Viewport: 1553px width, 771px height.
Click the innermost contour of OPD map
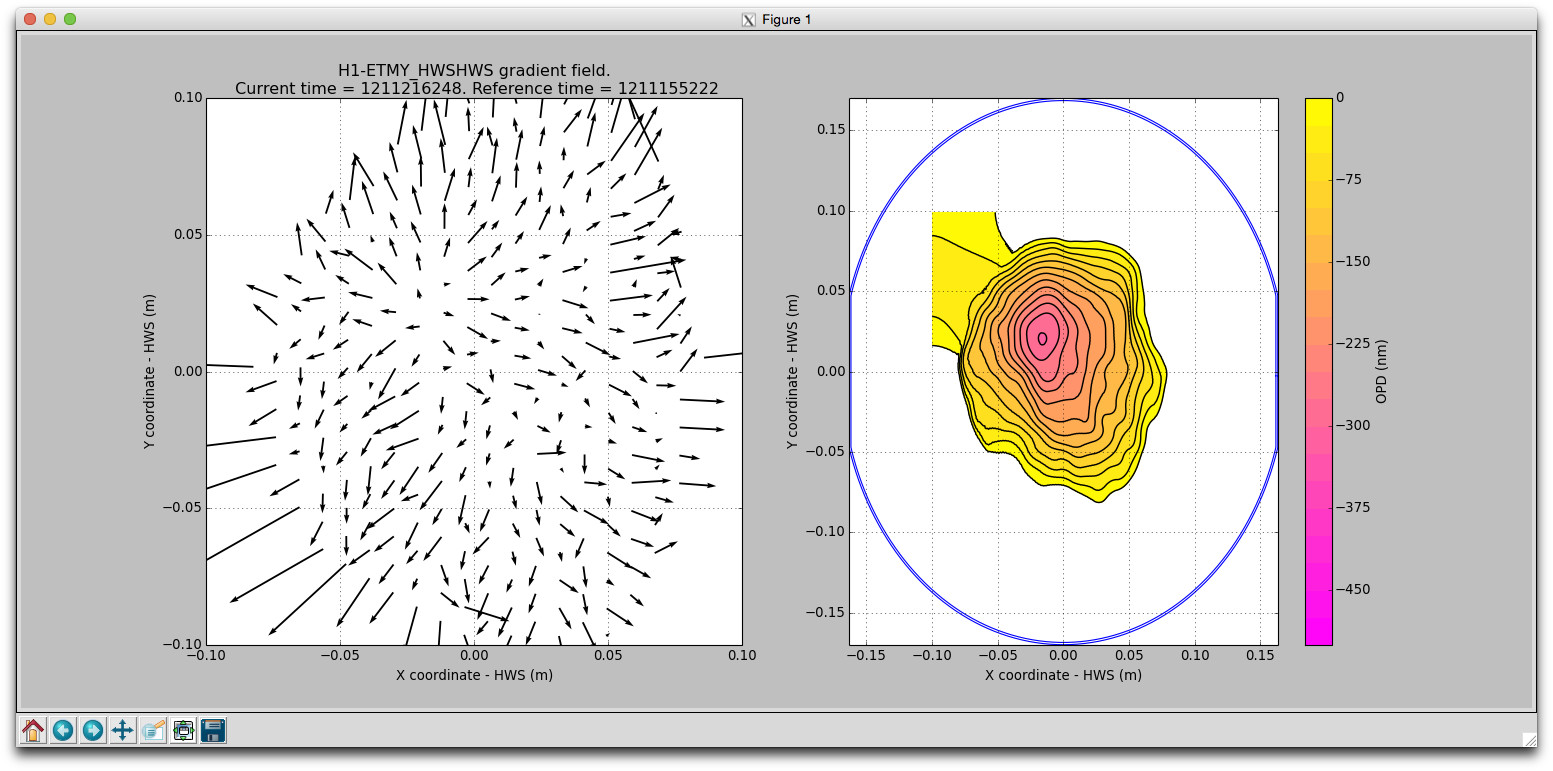[1042, 339]
